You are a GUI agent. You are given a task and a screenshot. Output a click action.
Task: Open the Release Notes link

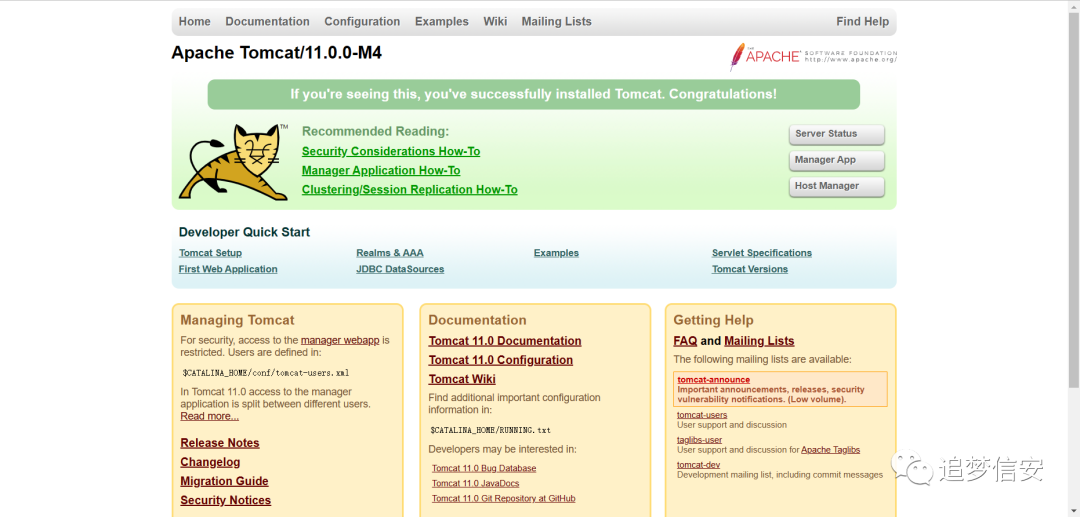pyautogui.click(x=220, y=443)
